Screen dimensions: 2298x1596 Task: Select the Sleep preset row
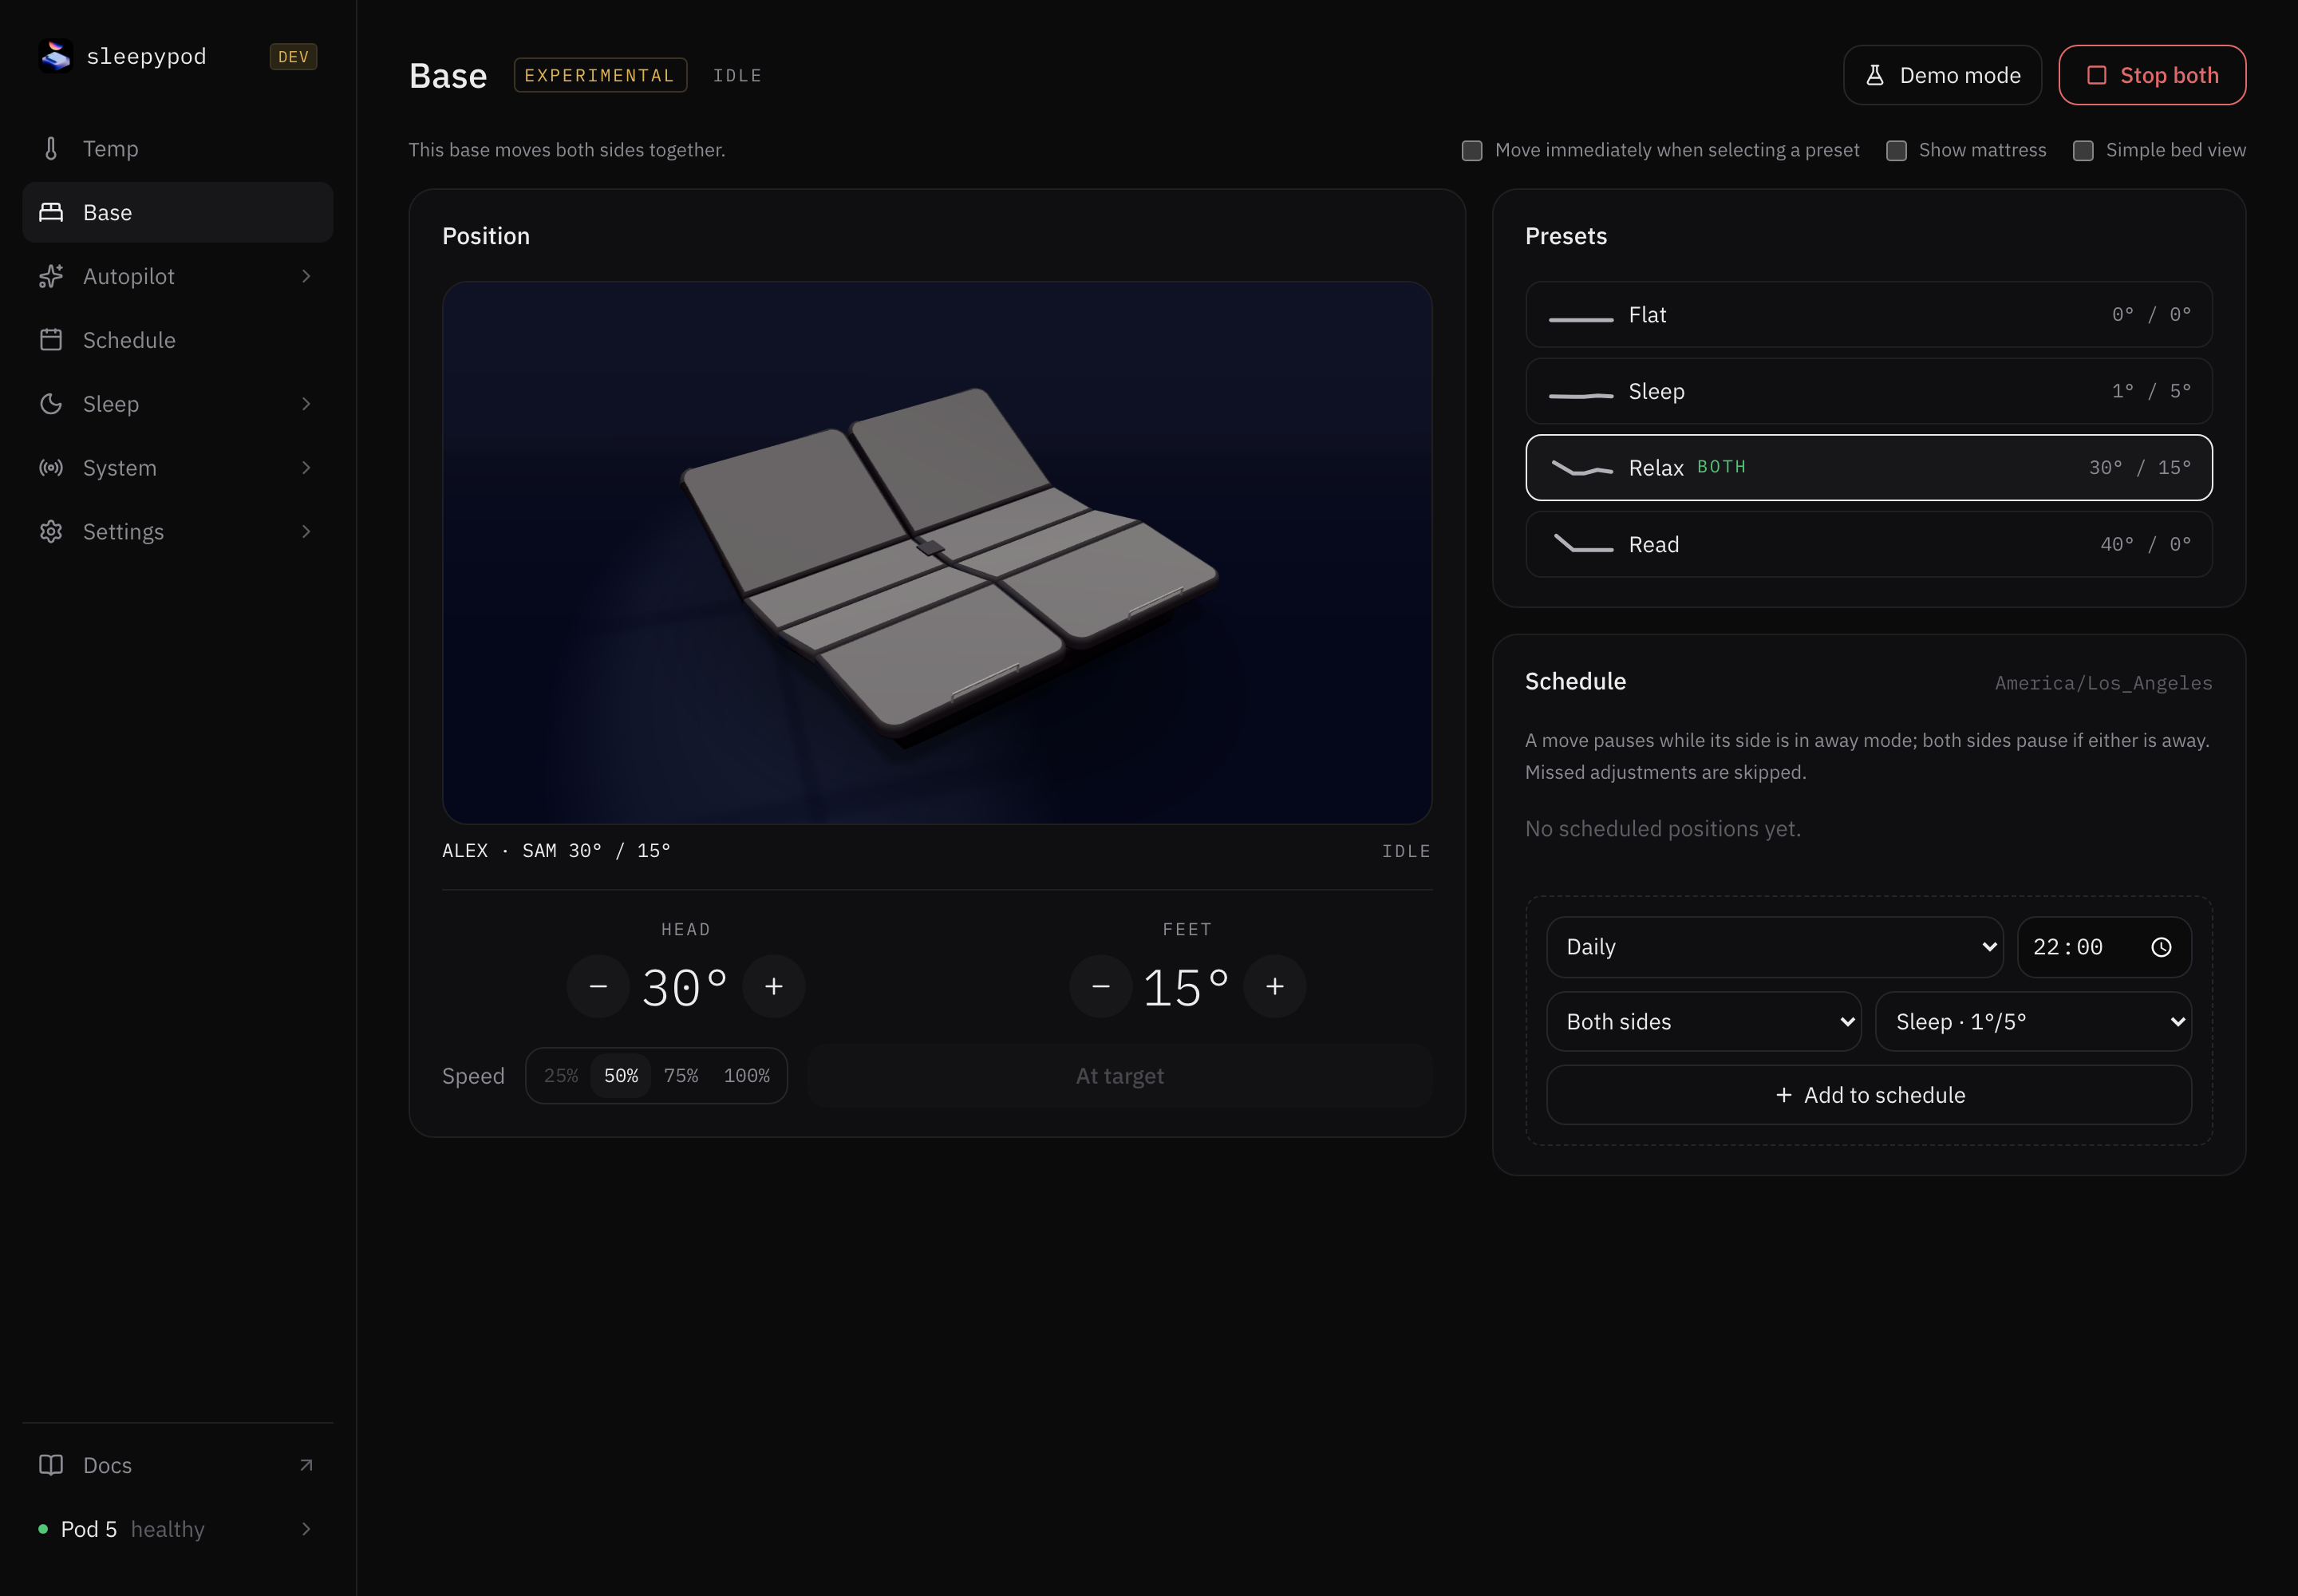click(x=1869, y=391)
